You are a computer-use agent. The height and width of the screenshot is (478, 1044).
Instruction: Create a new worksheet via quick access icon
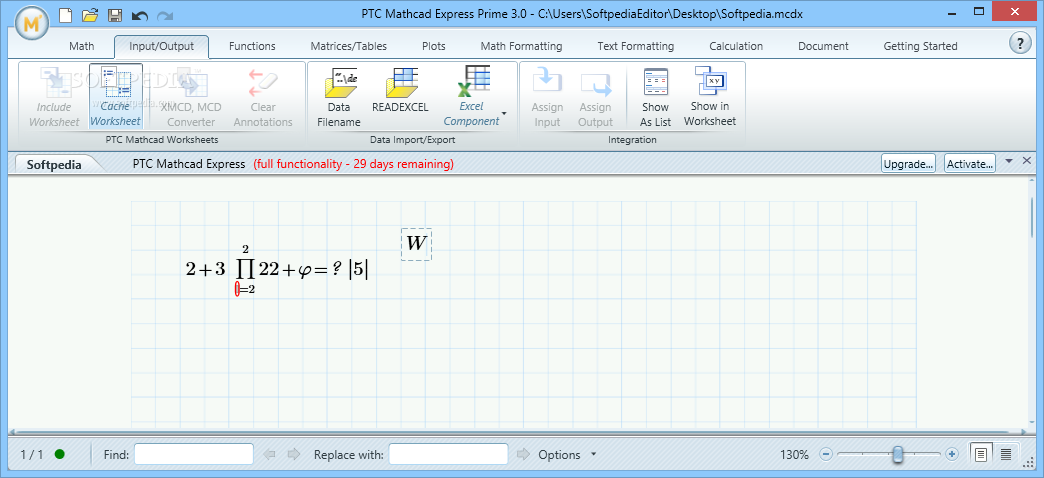pyautogui.click(x=65, y=14)
